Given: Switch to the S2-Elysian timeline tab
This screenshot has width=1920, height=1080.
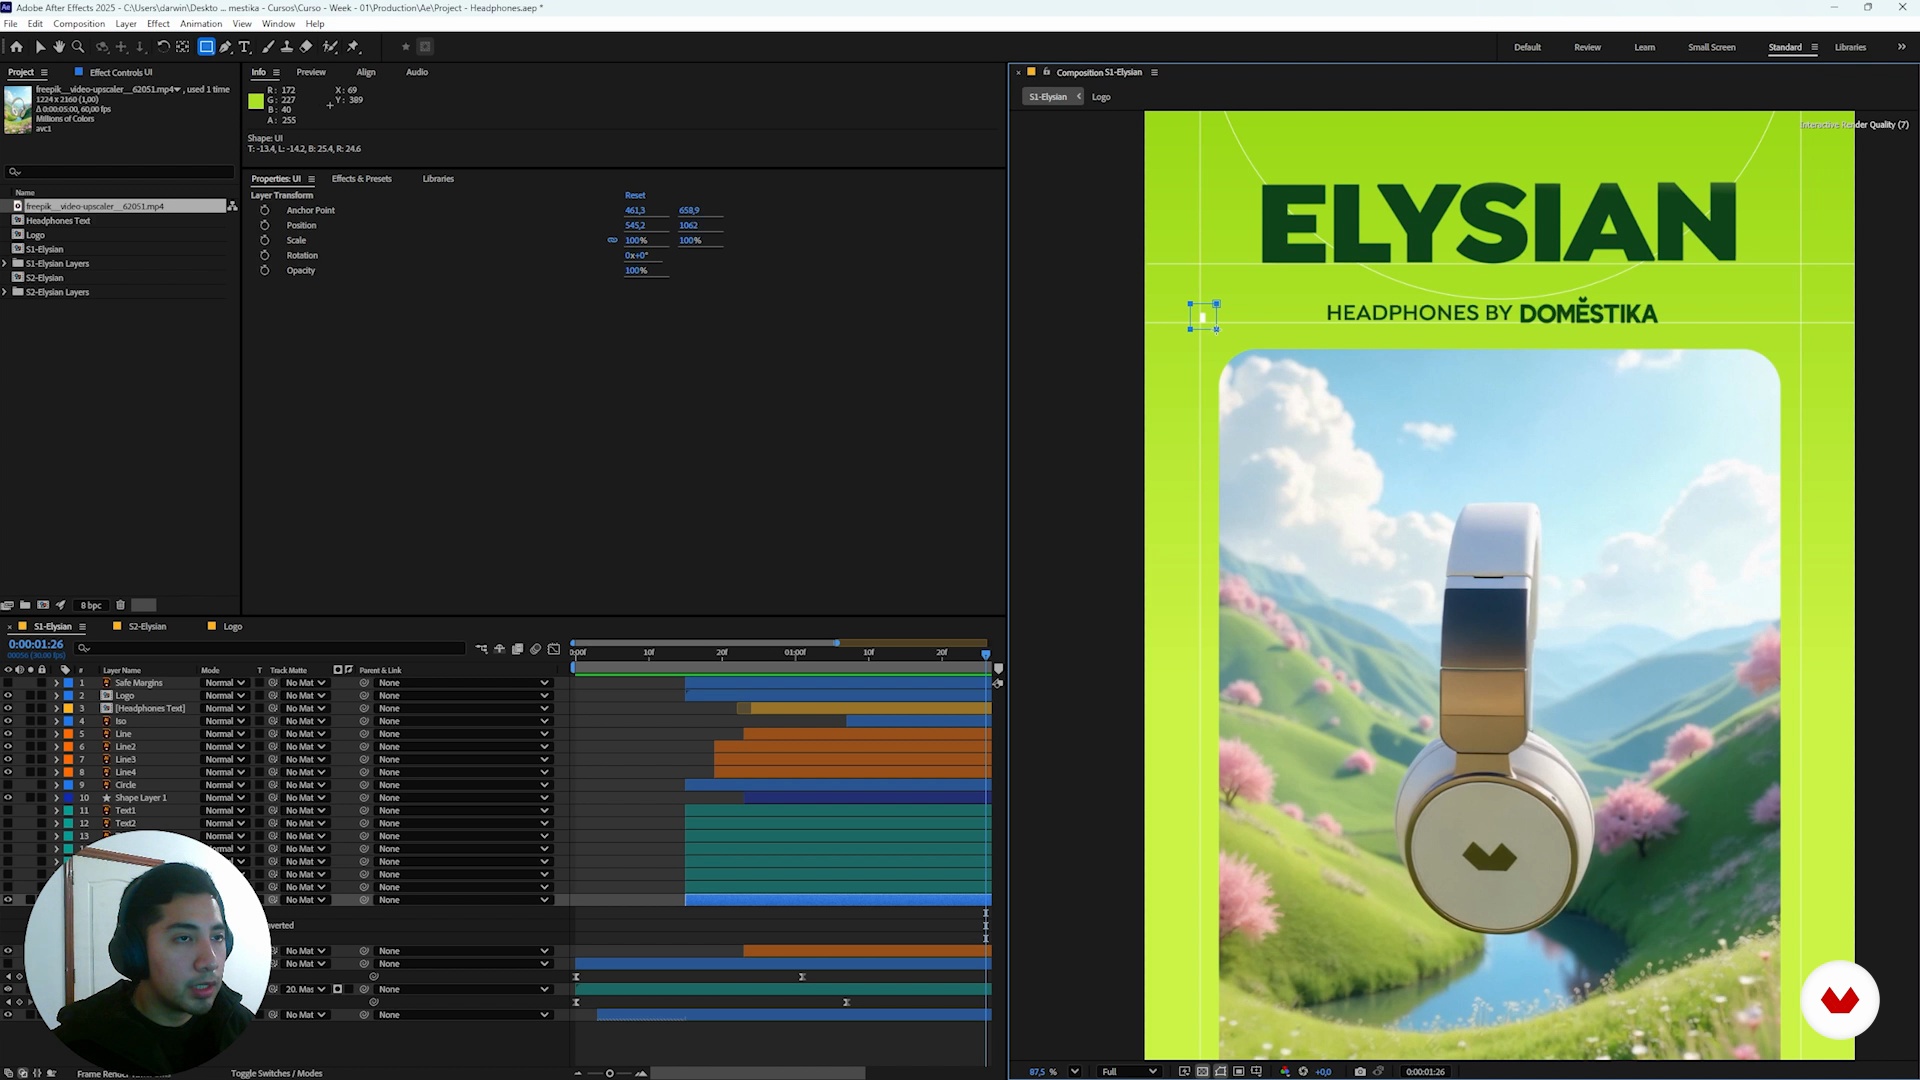Looking at the screenshot, I should 147,627.
